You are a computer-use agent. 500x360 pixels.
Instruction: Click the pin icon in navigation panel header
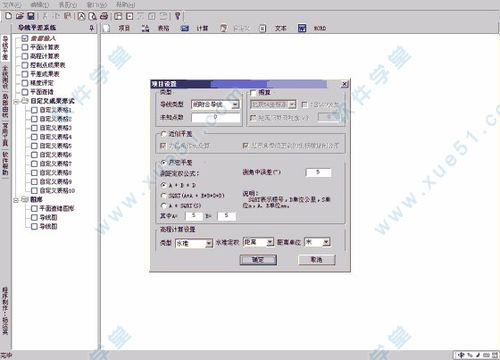(92, 28)
